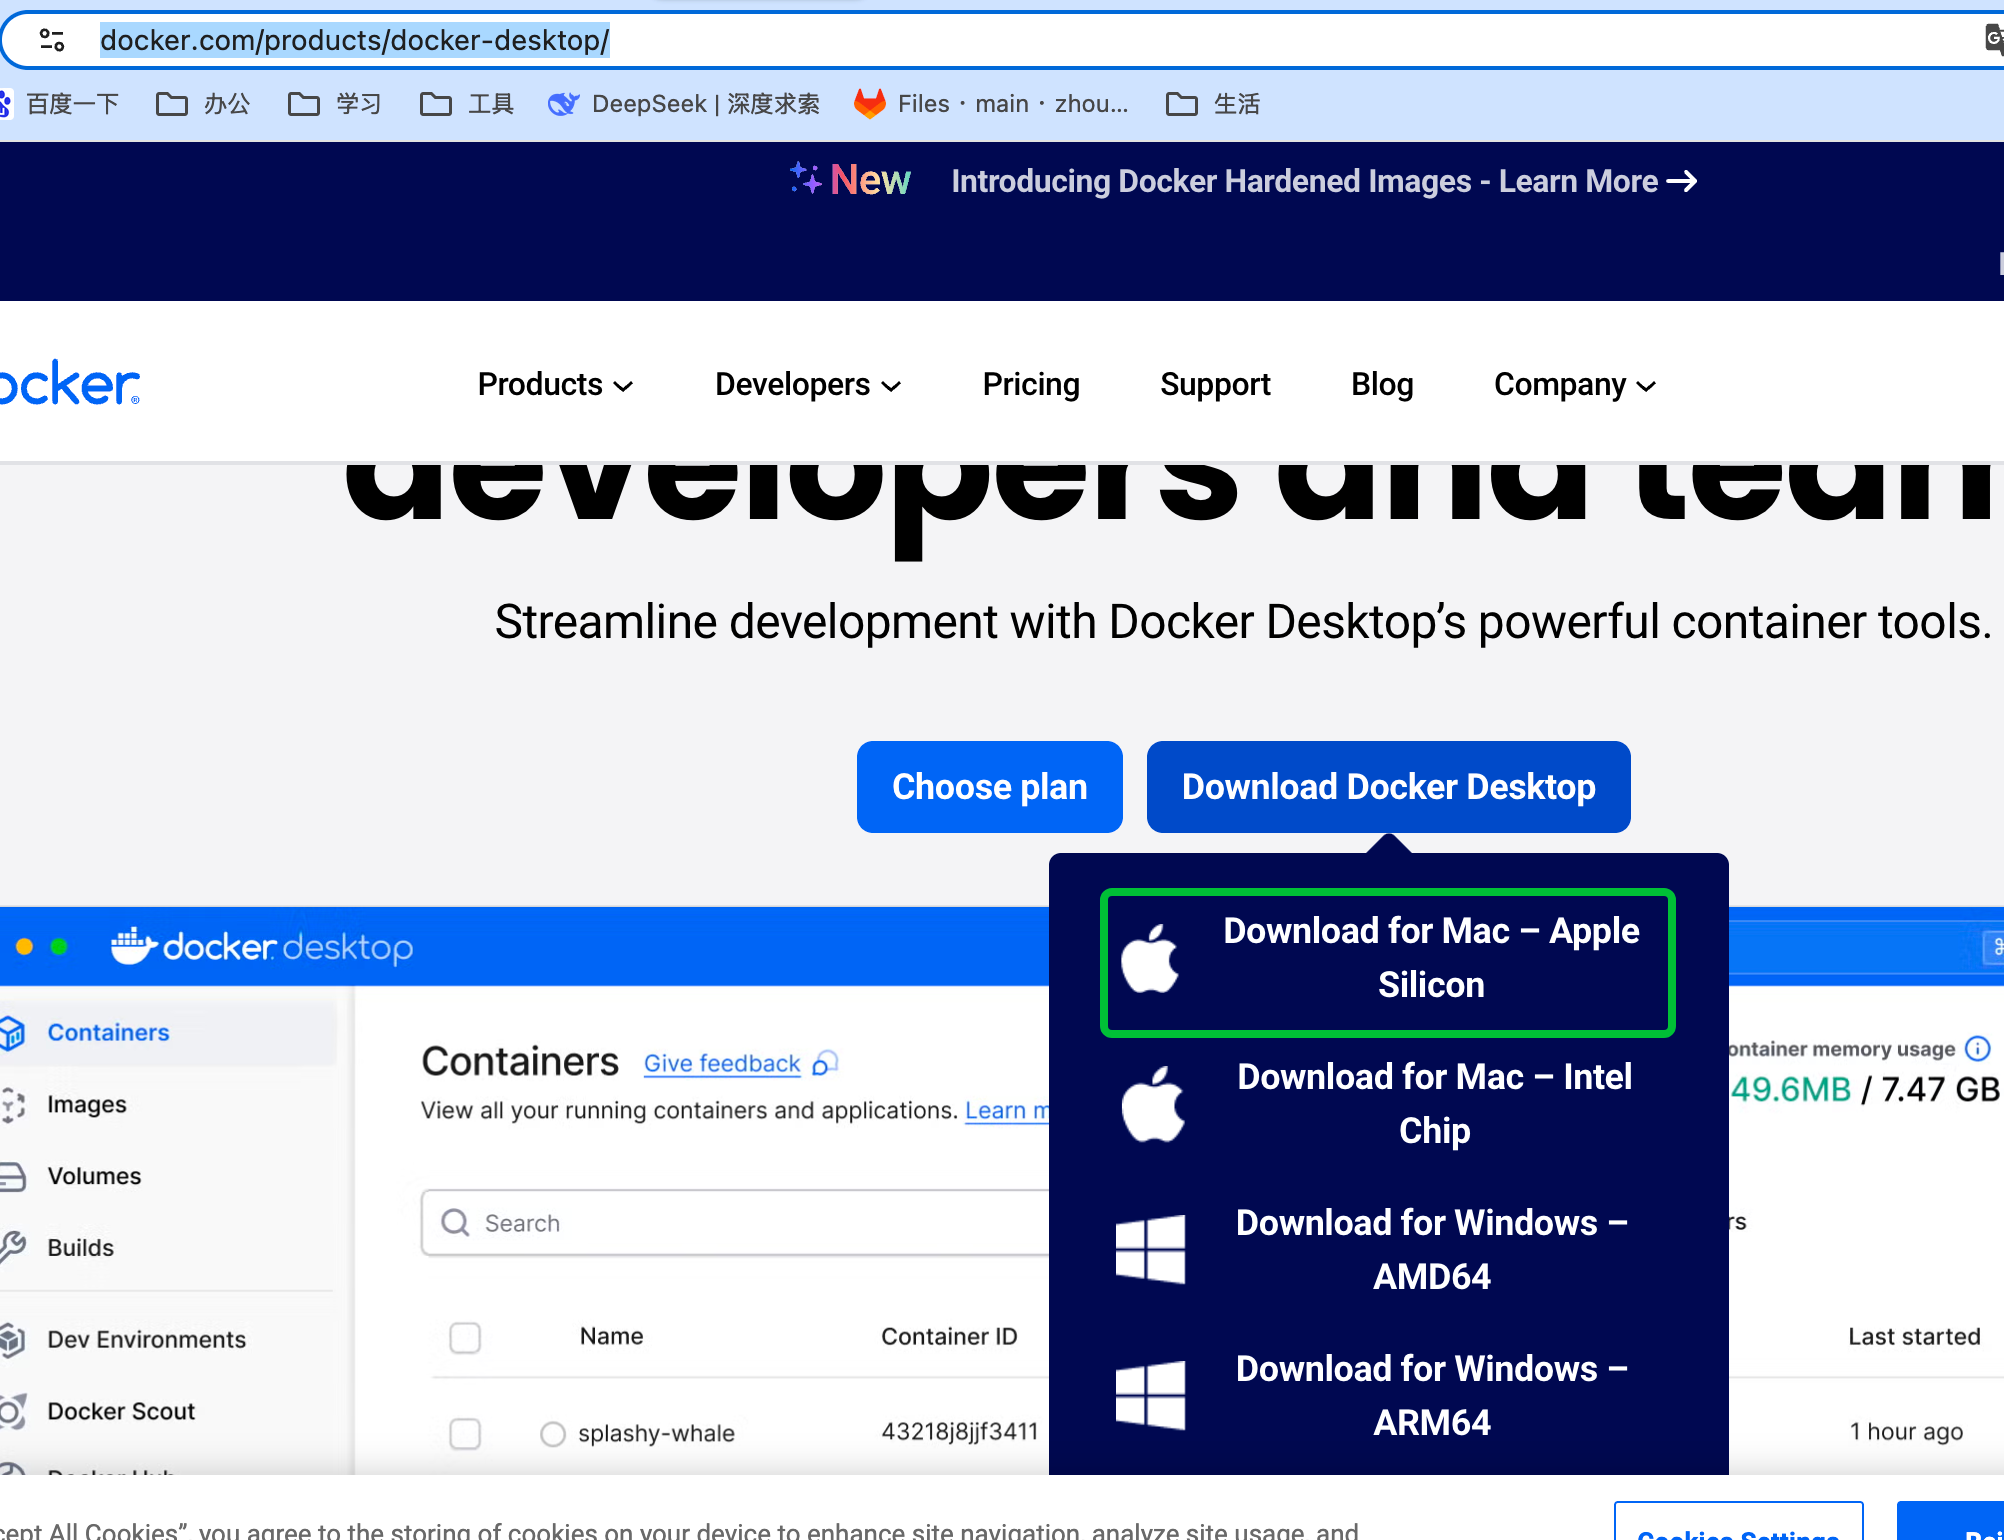Click the Container ID column header
The image size is (2004, 1540).
click(949, 1336)
